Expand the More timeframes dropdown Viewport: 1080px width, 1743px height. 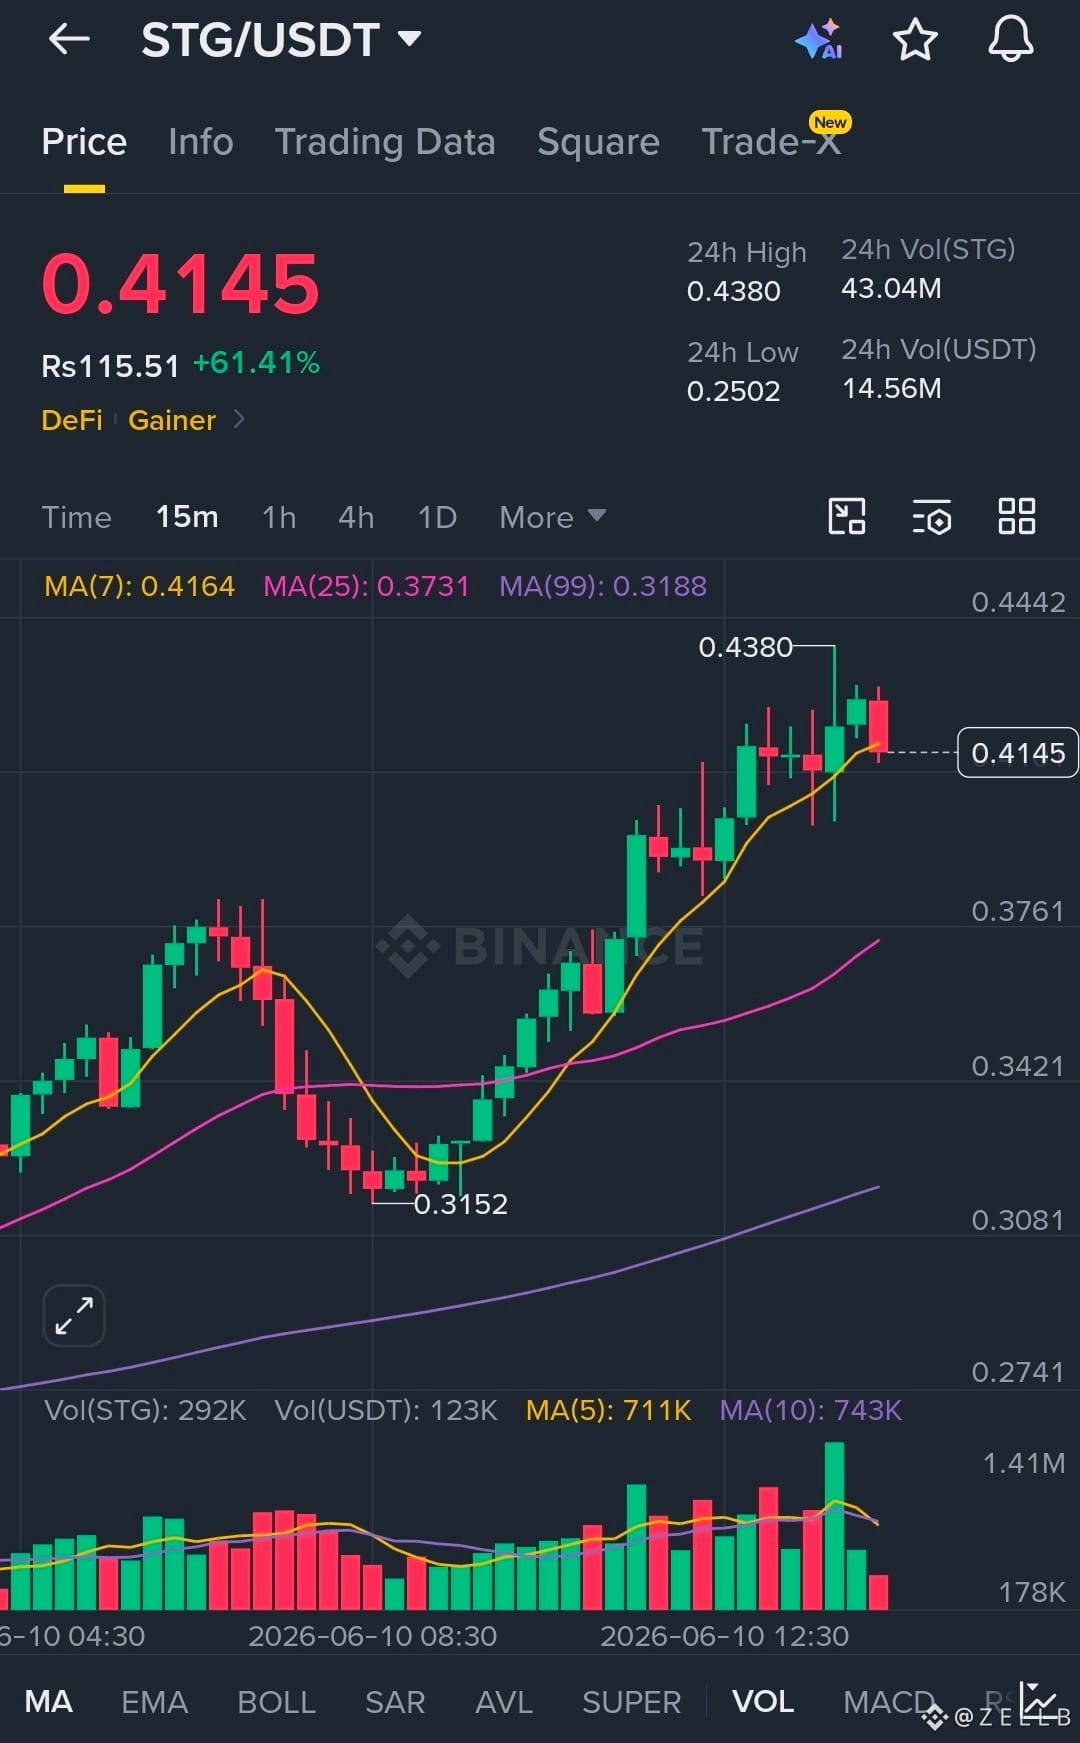[552, 517]
